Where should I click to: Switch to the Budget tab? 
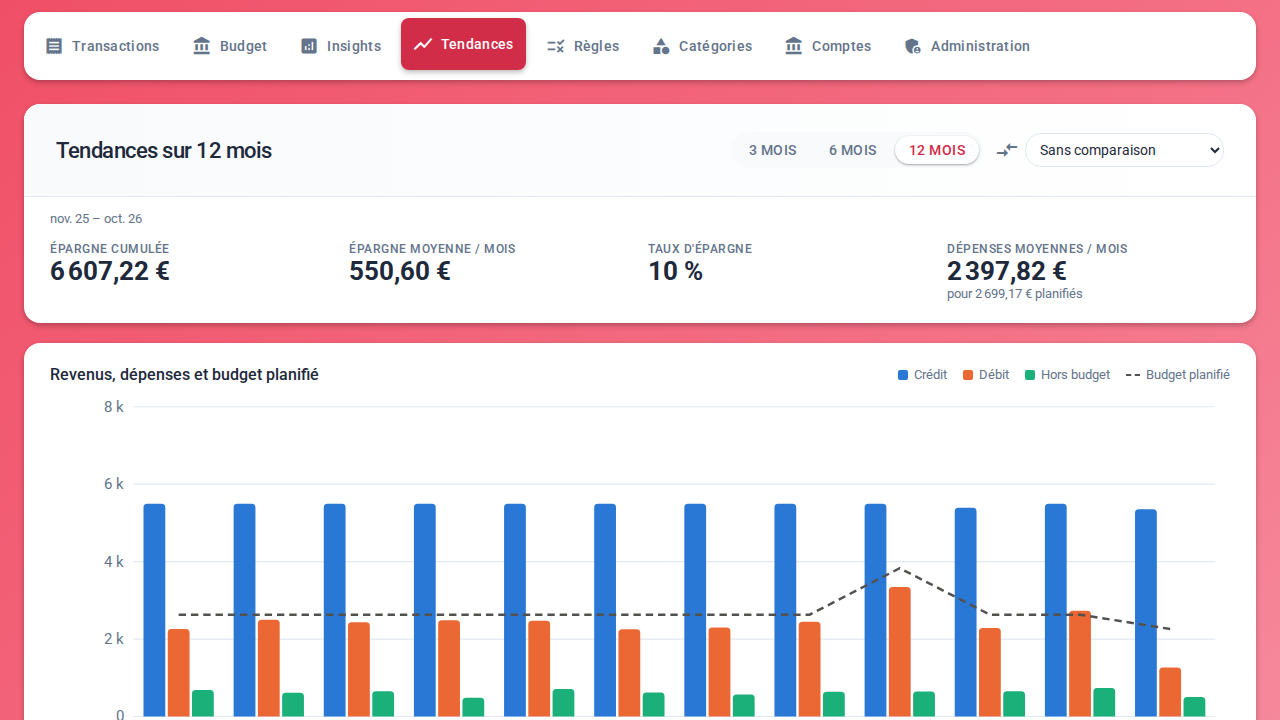click(230, 46)
